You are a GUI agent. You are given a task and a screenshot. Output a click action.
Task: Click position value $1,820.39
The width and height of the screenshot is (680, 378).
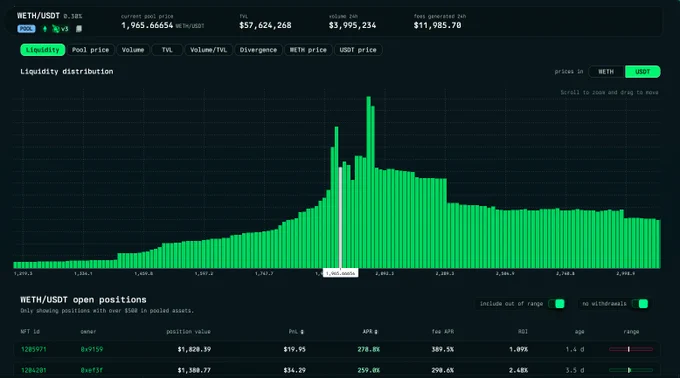[x=194, y=349]
